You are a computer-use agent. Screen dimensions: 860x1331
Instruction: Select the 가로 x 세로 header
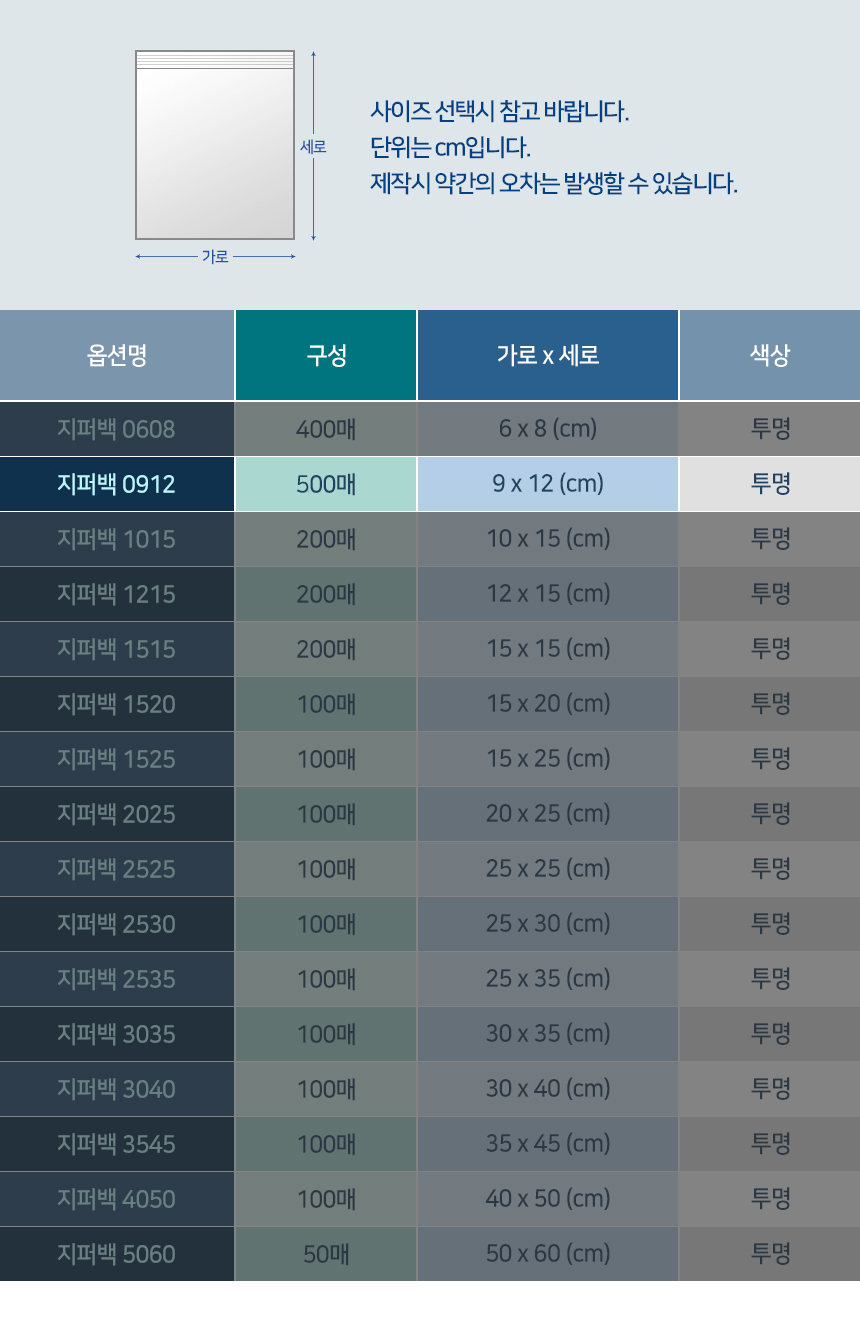(548, 355)
